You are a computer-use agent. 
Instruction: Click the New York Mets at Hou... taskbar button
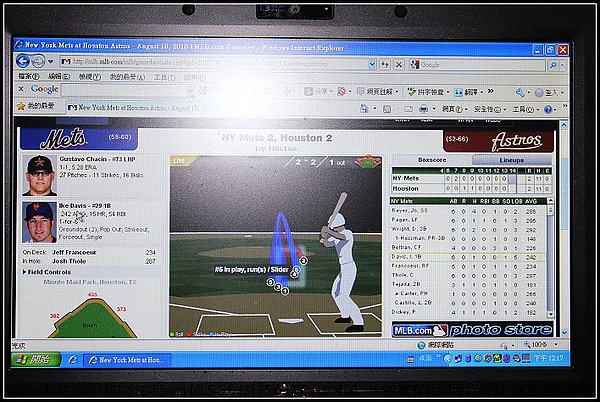pyautogui.click(x=127, y=360)
